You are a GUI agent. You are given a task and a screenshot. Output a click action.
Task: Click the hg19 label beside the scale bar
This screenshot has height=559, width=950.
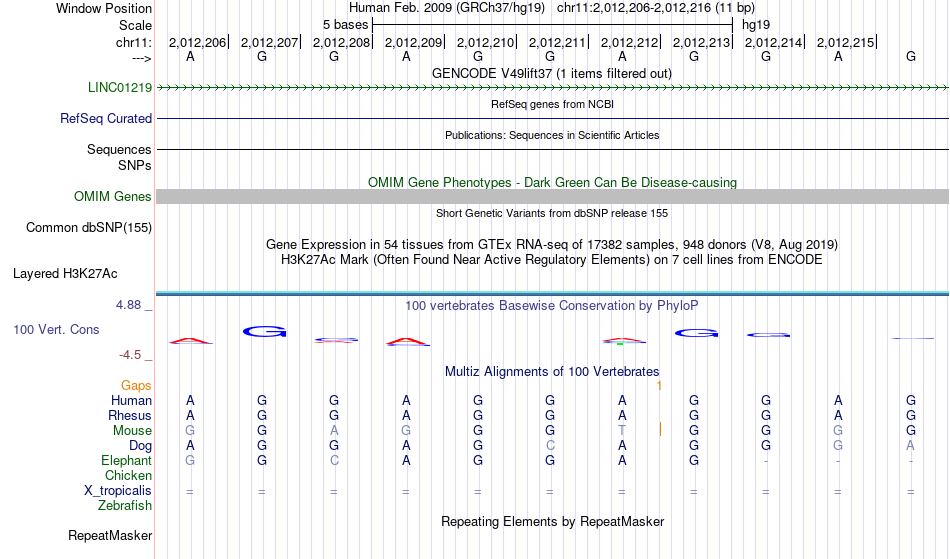click(756, 25)
